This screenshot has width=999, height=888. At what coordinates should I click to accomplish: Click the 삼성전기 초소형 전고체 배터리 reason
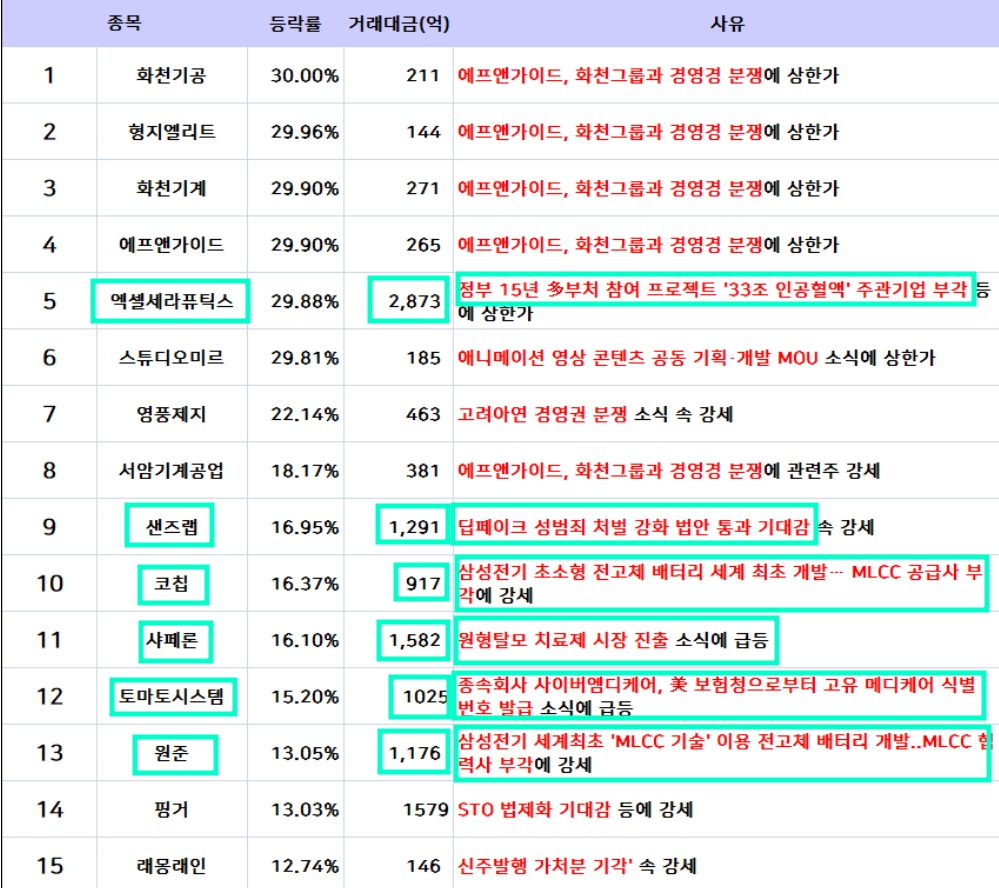(x=721, y=583)
